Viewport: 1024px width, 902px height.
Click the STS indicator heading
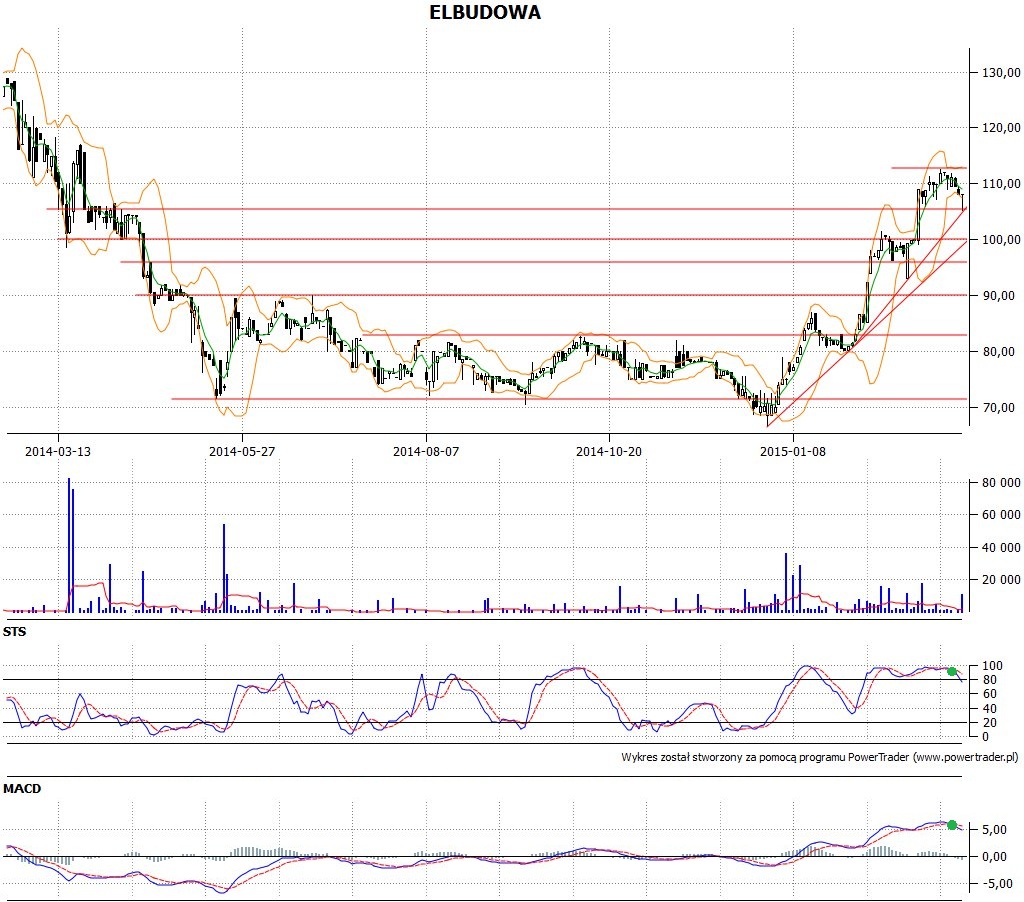coord(14,632)
